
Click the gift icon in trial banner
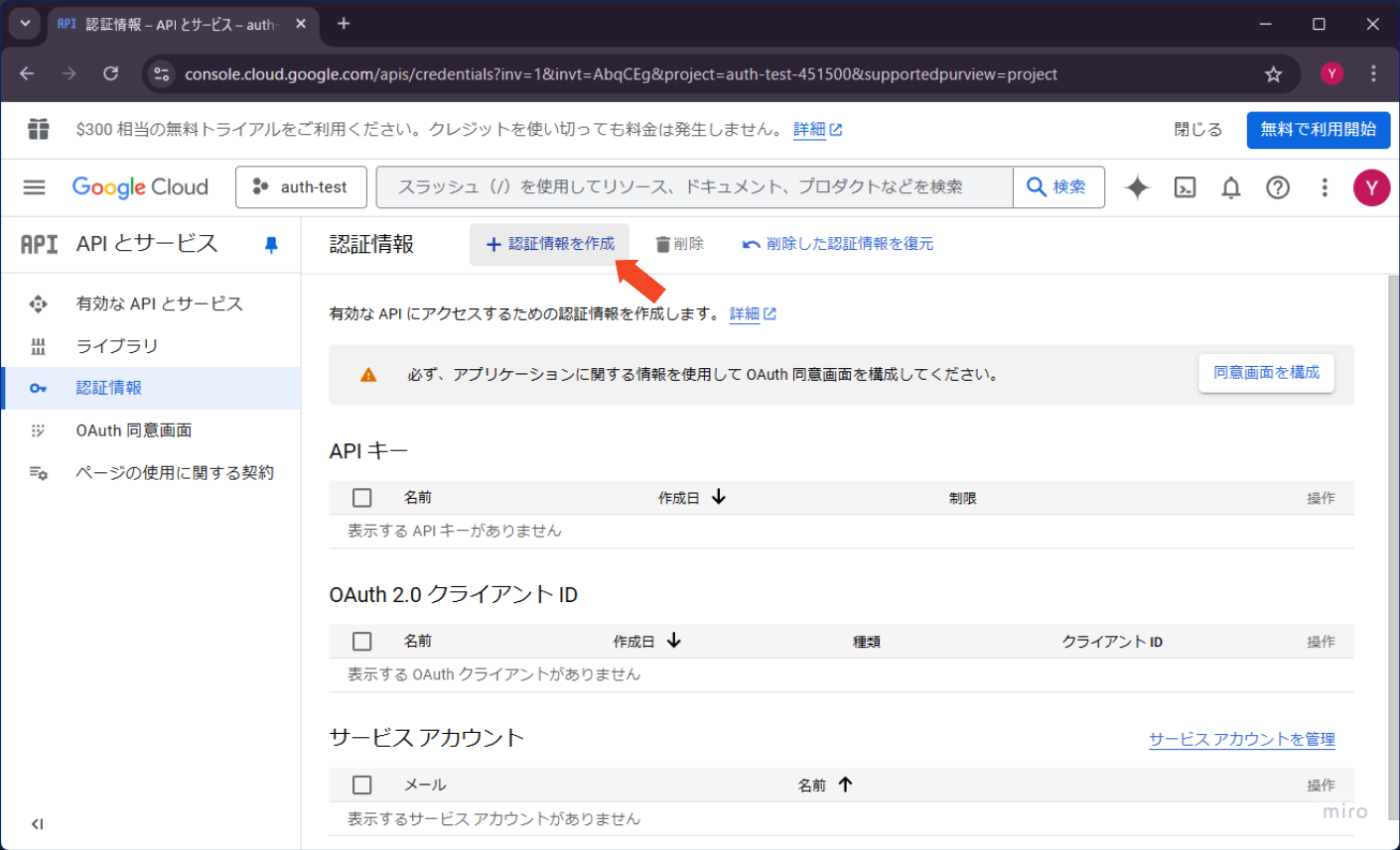[x=38, y=129]
